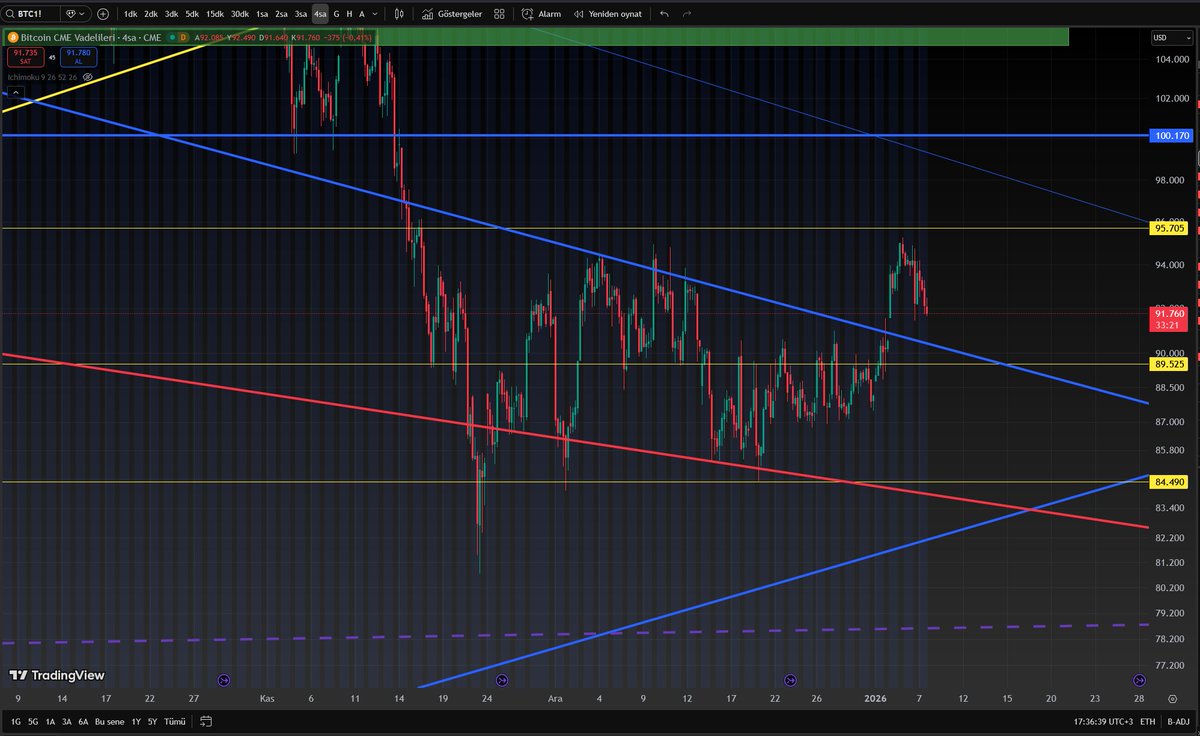Switch to the 1dk interval
The width and height of the screenshot is (1200, 736).
(x=130, y=14)
